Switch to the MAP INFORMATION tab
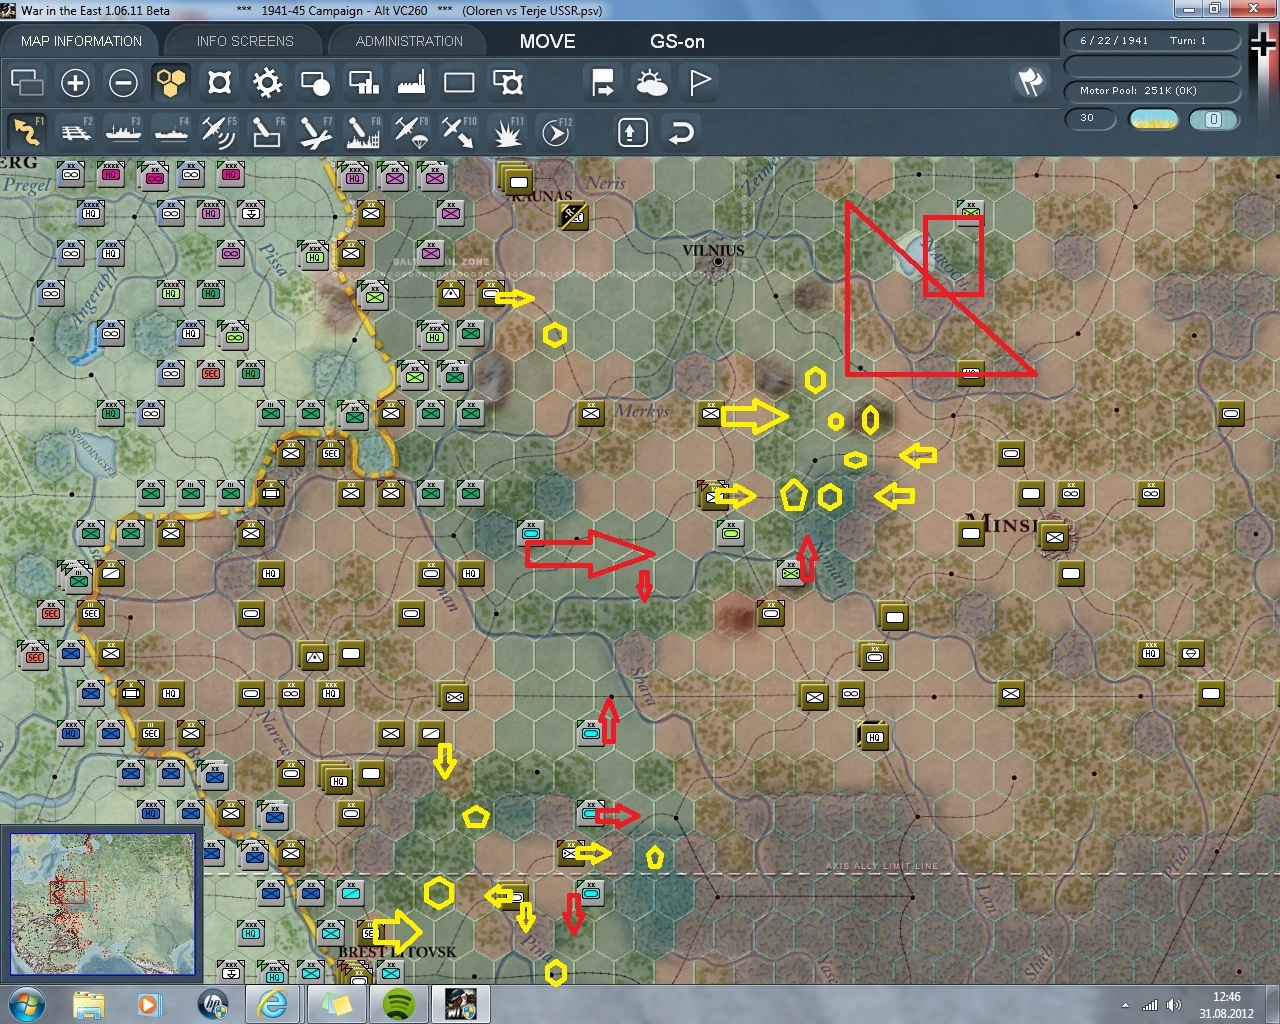 point(81,41)
